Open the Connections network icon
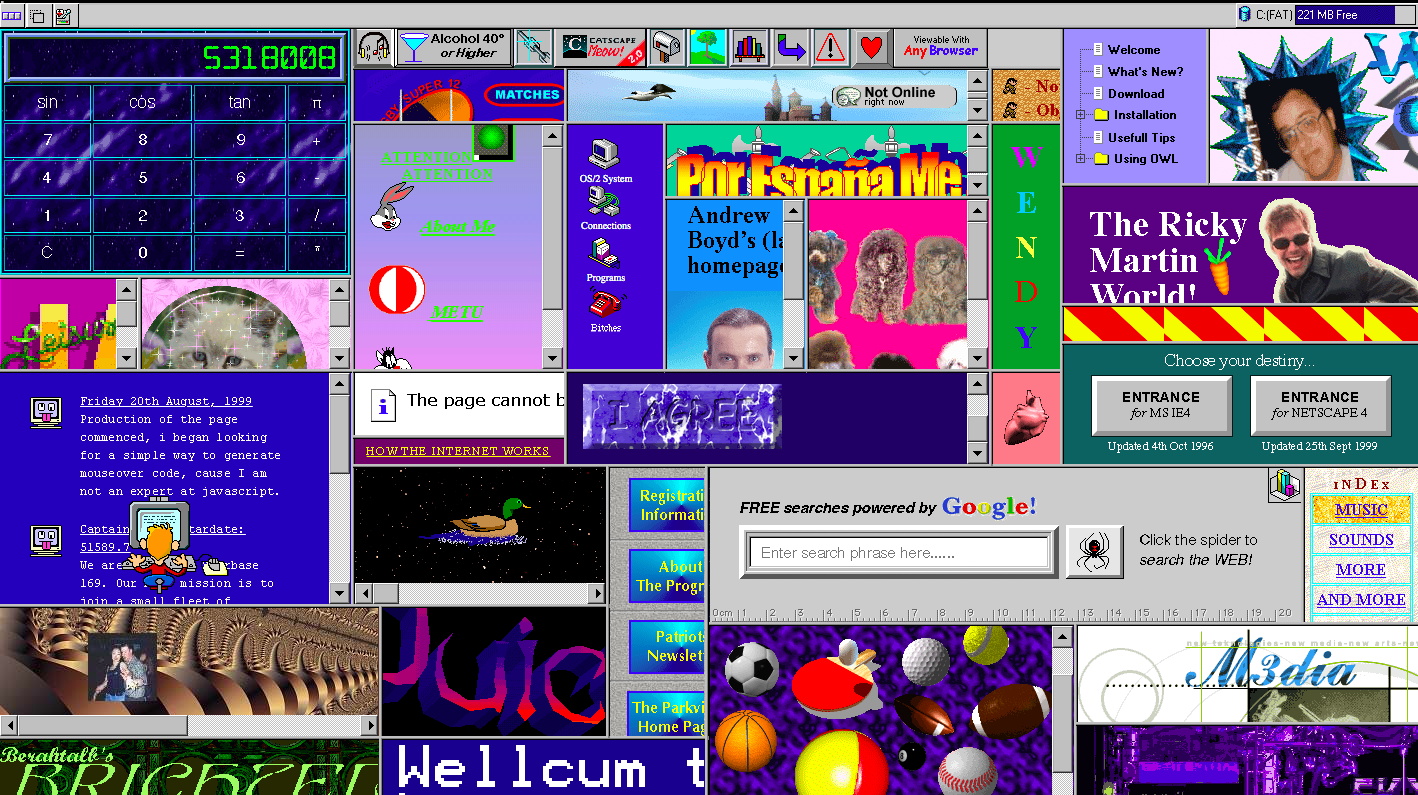 (x=606, y=209)
